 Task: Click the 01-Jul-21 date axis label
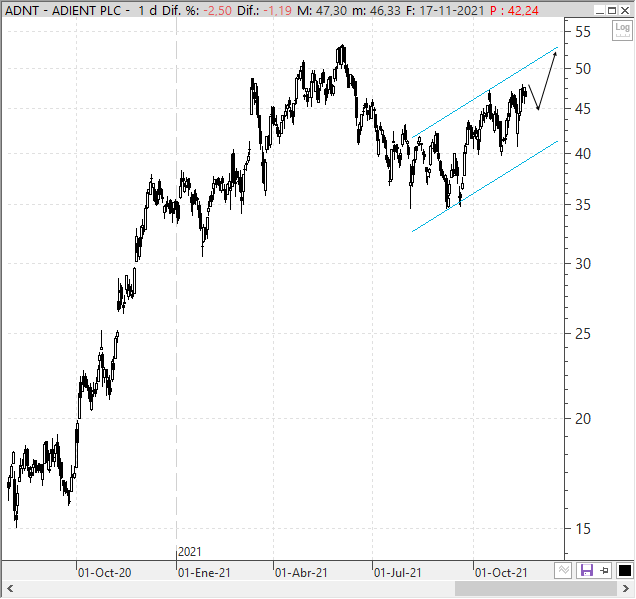398,573
